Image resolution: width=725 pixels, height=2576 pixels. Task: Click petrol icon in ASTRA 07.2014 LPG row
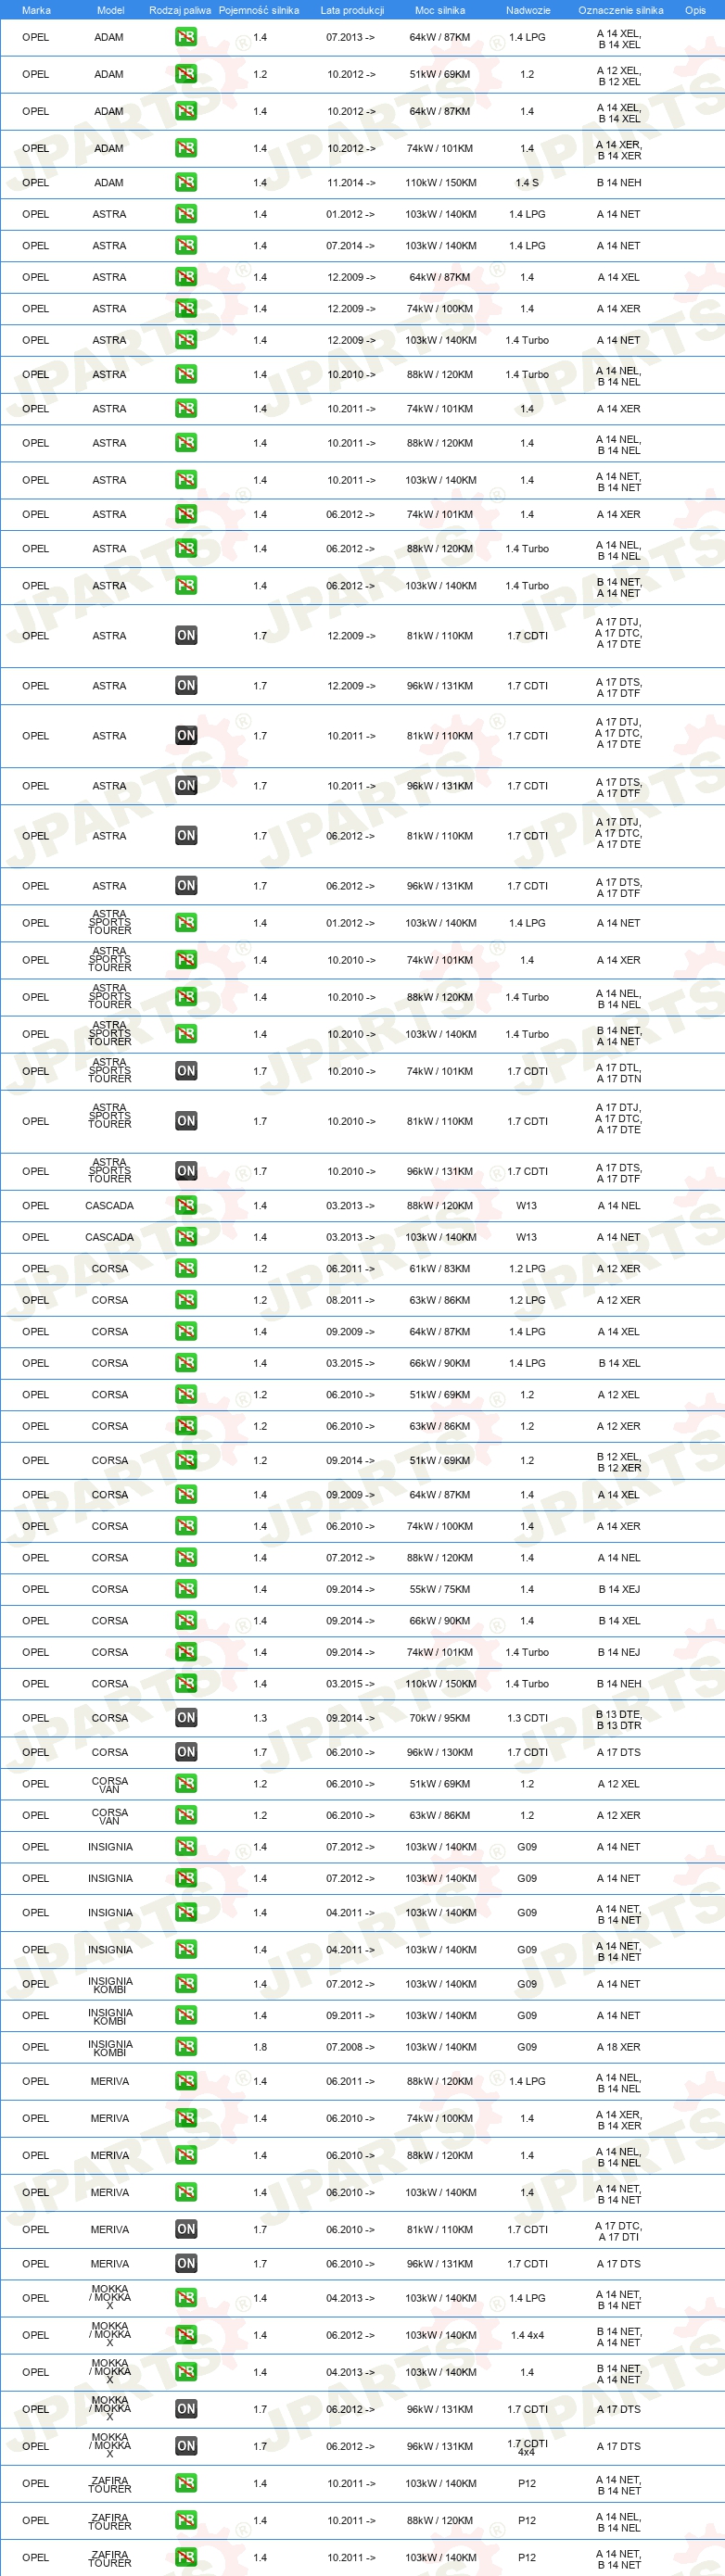186,245
